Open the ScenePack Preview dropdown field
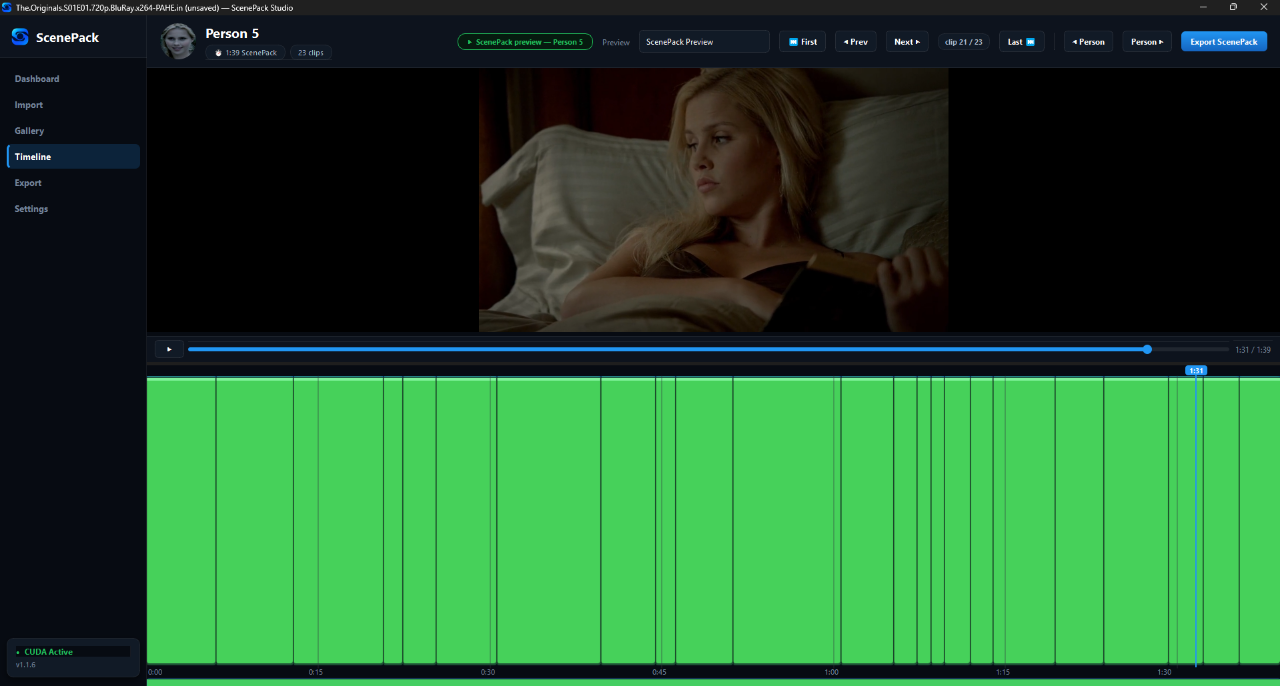This screenshot has height=686, width=1280. tap(704, 42)
